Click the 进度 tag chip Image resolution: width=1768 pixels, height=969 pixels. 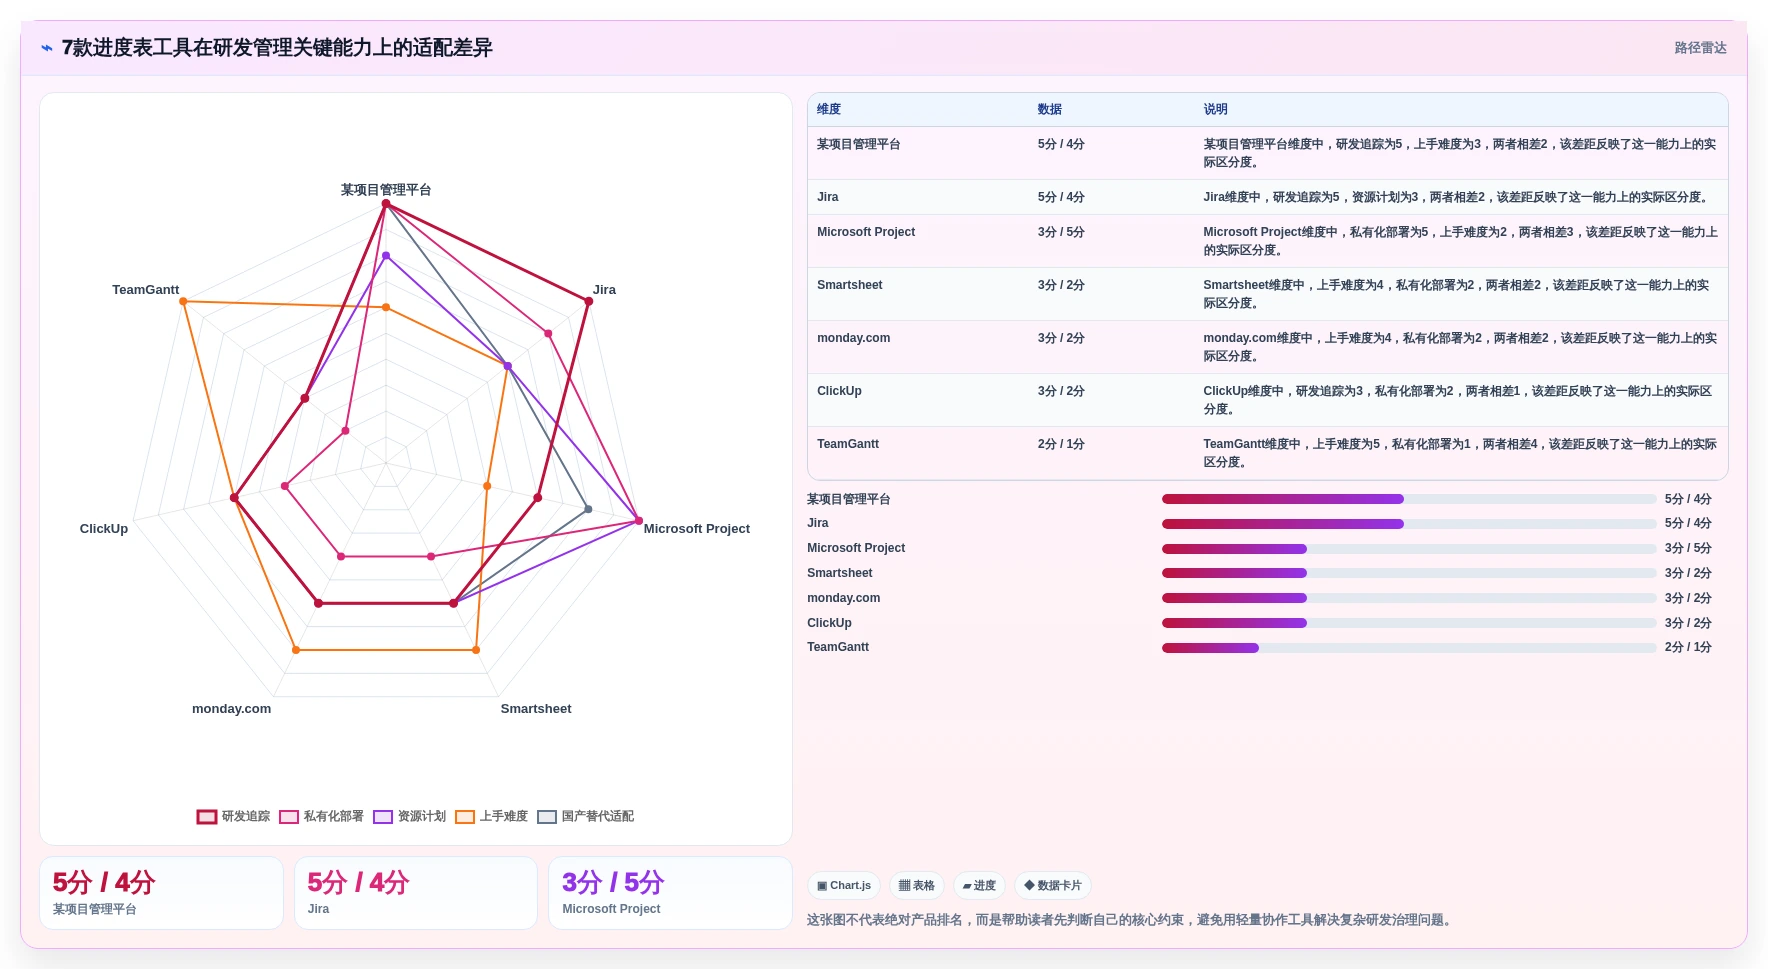point(979,886)
